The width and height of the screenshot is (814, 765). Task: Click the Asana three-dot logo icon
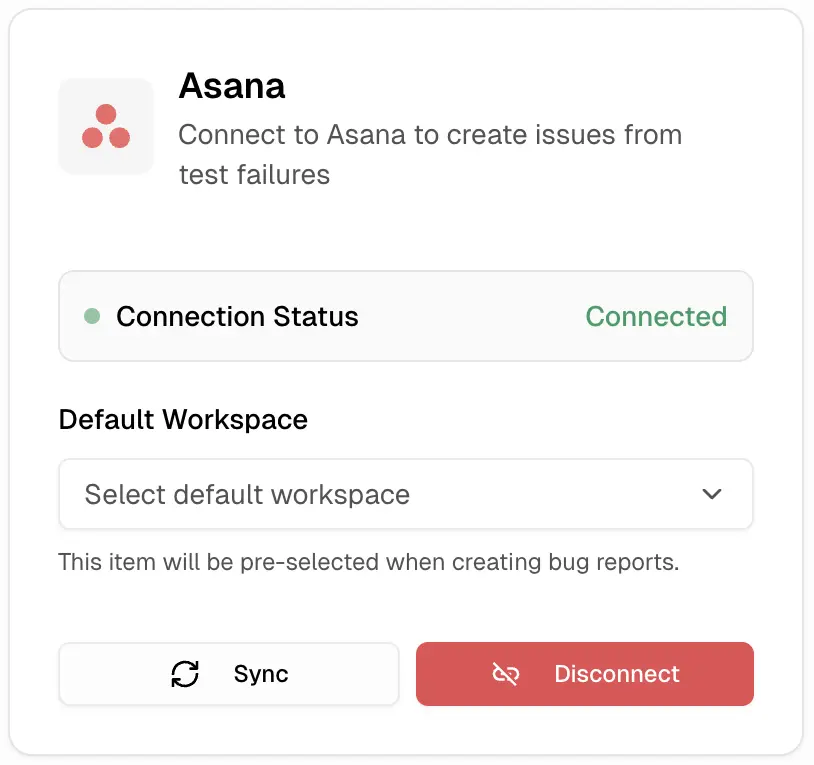pyautogui.click(x=106, y=126)
